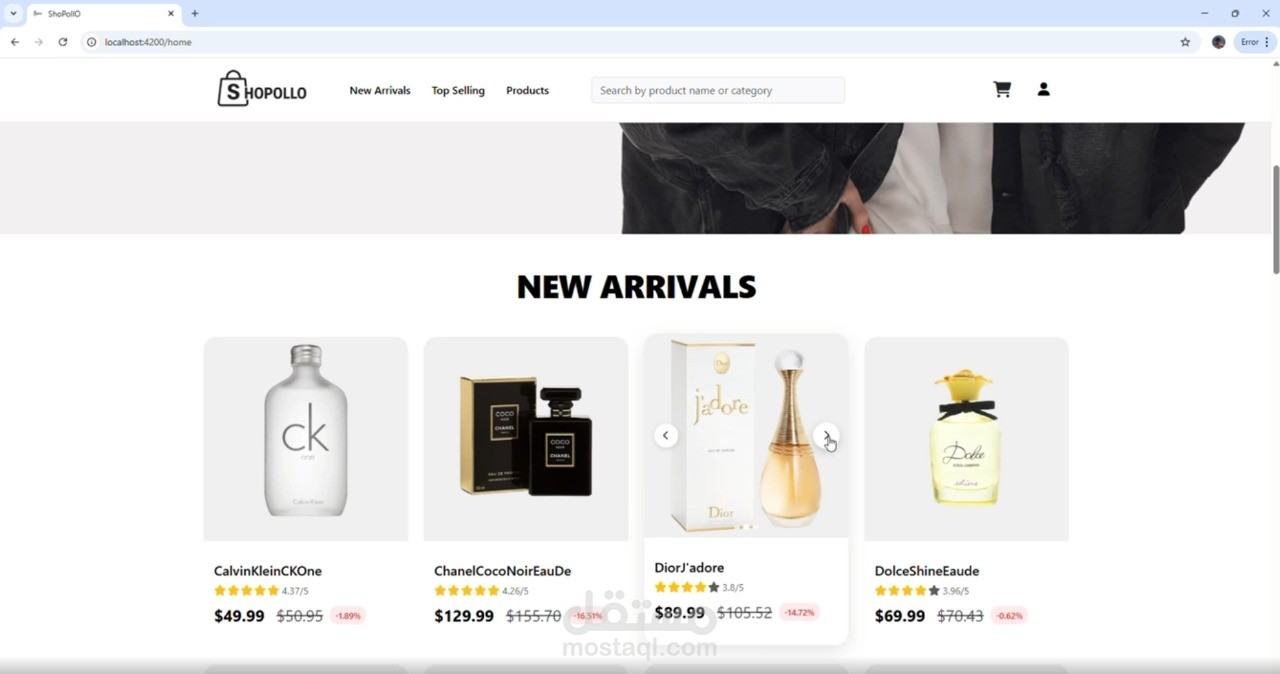Screen dimensions: 1280x674
Task: View site information icon in address bar
Action: [x=91, y=42]
